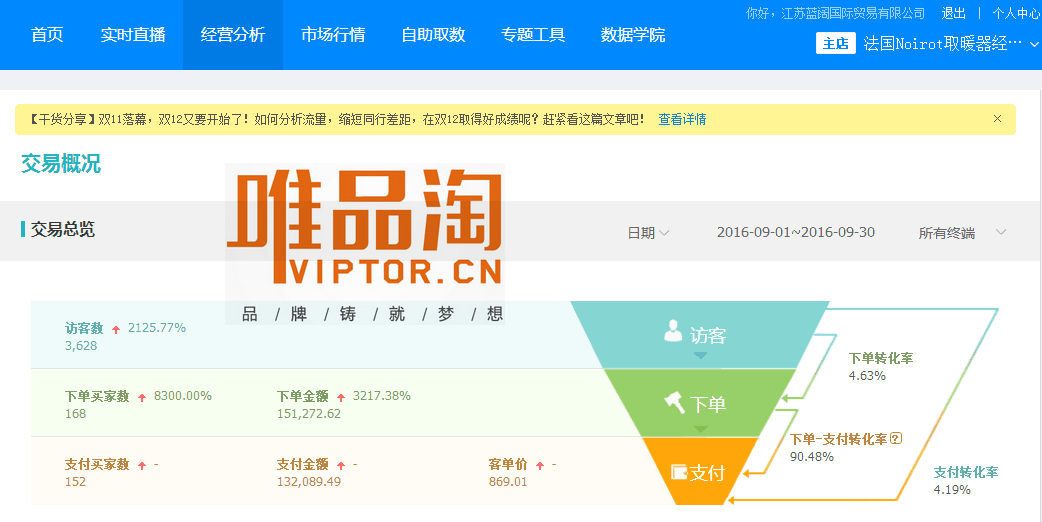Click the red arrow beside 支付金额
The height and width of the screenshot is (522, 1042).
click(341, 465)
